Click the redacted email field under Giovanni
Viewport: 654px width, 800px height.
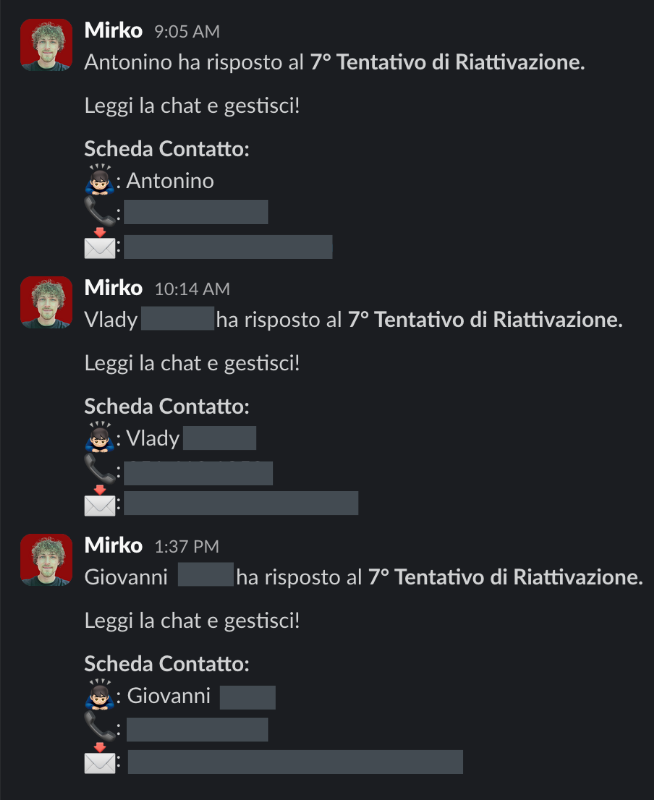pyautogui.click(x=295, y=762)
